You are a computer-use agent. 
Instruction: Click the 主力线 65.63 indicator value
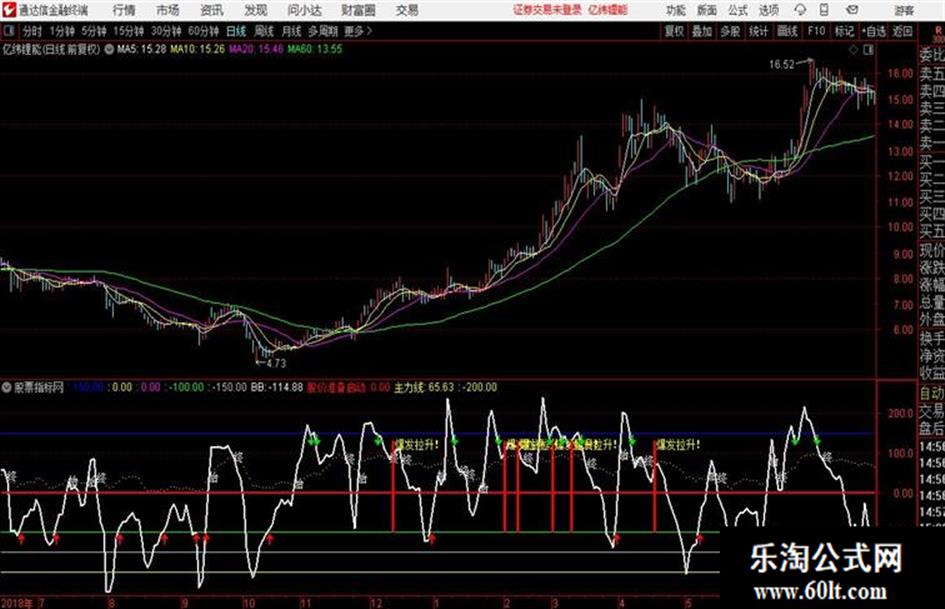click(424, 387)
